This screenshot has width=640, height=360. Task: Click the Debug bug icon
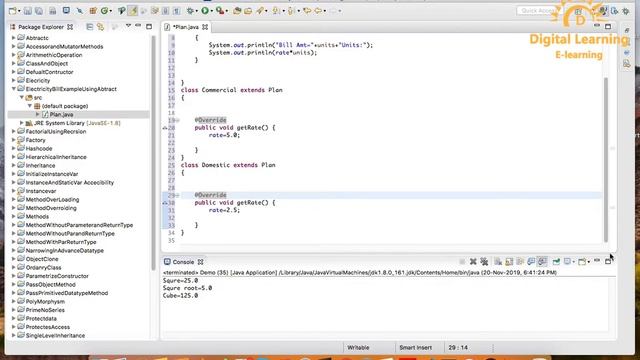pyautogui.click(x=190, y=11)
